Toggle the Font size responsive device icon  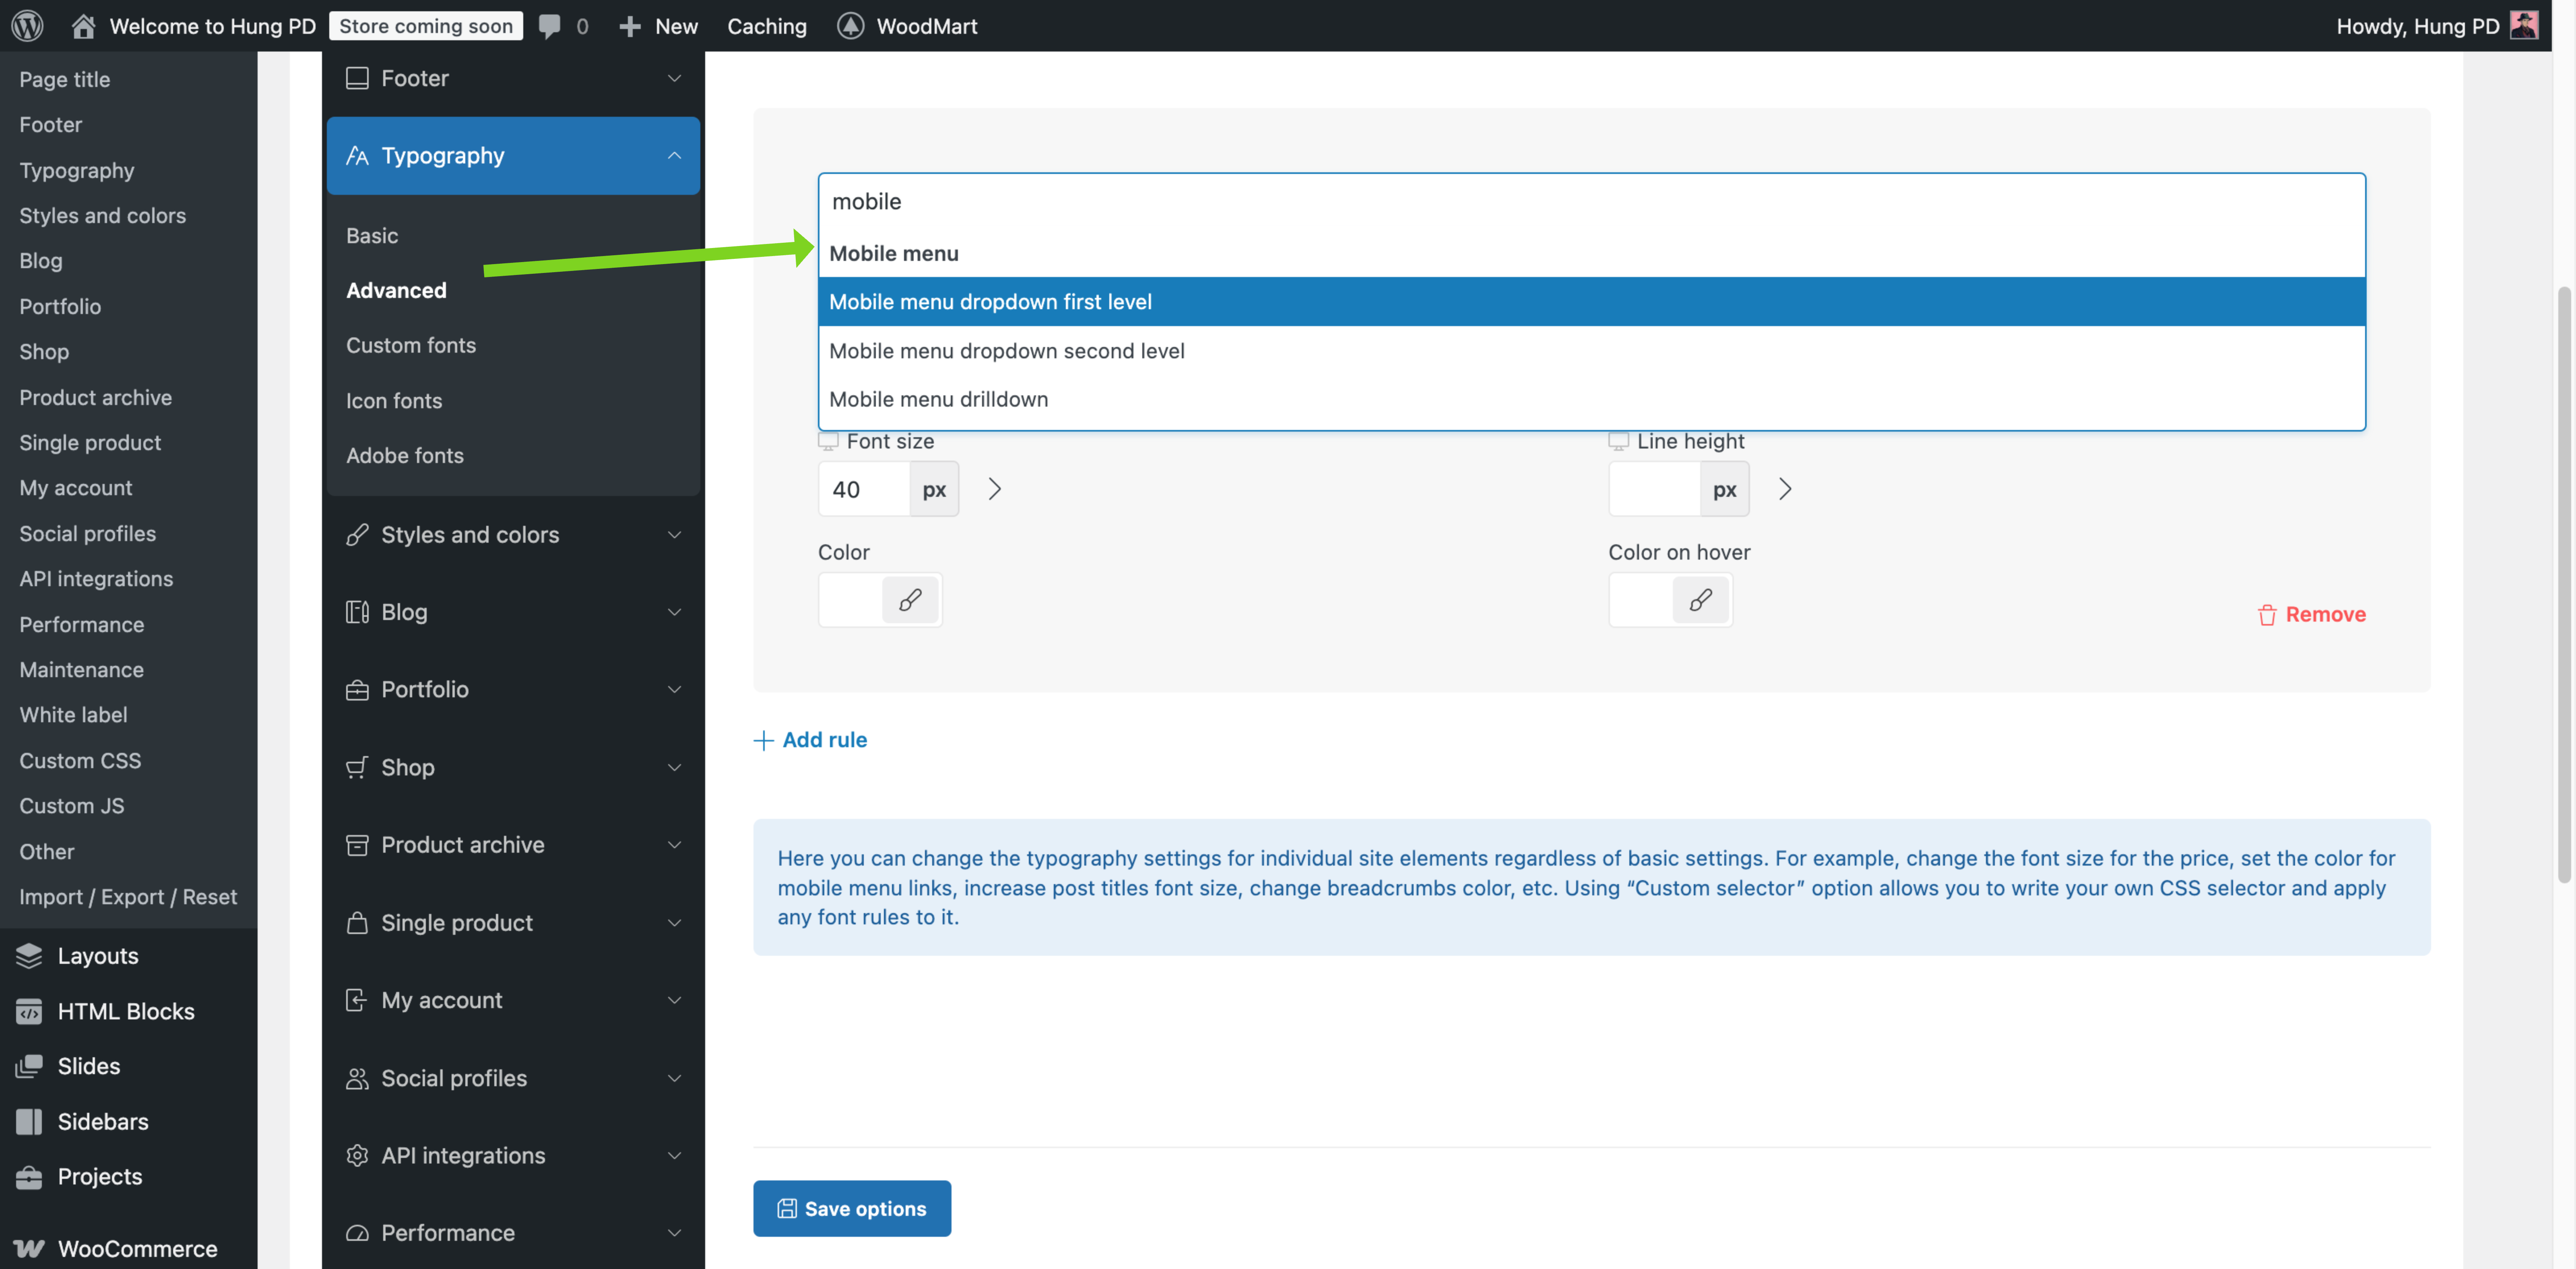828,441
